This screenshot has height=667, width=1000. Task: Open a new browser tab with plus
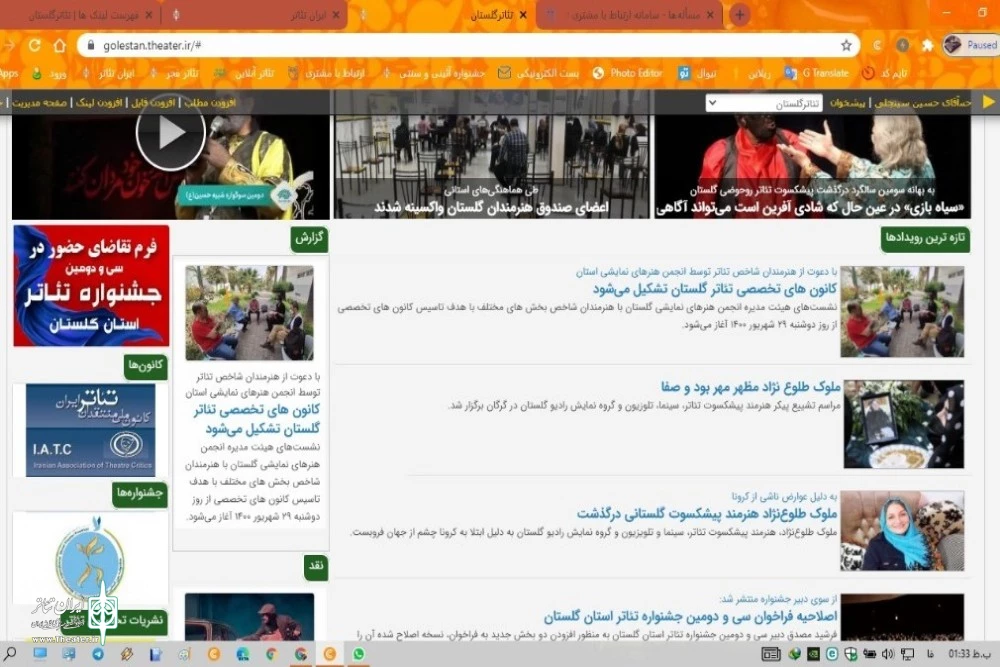(740, 15)
